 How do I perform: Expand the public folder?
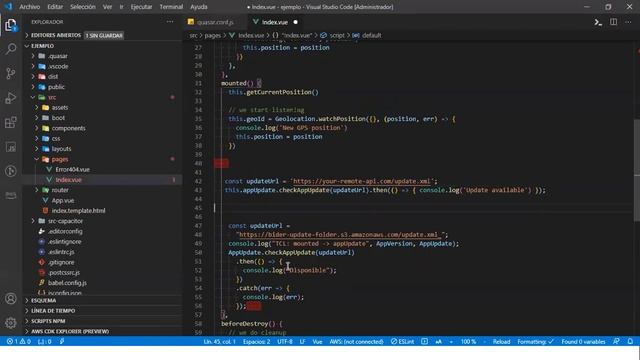pos(56,87)
